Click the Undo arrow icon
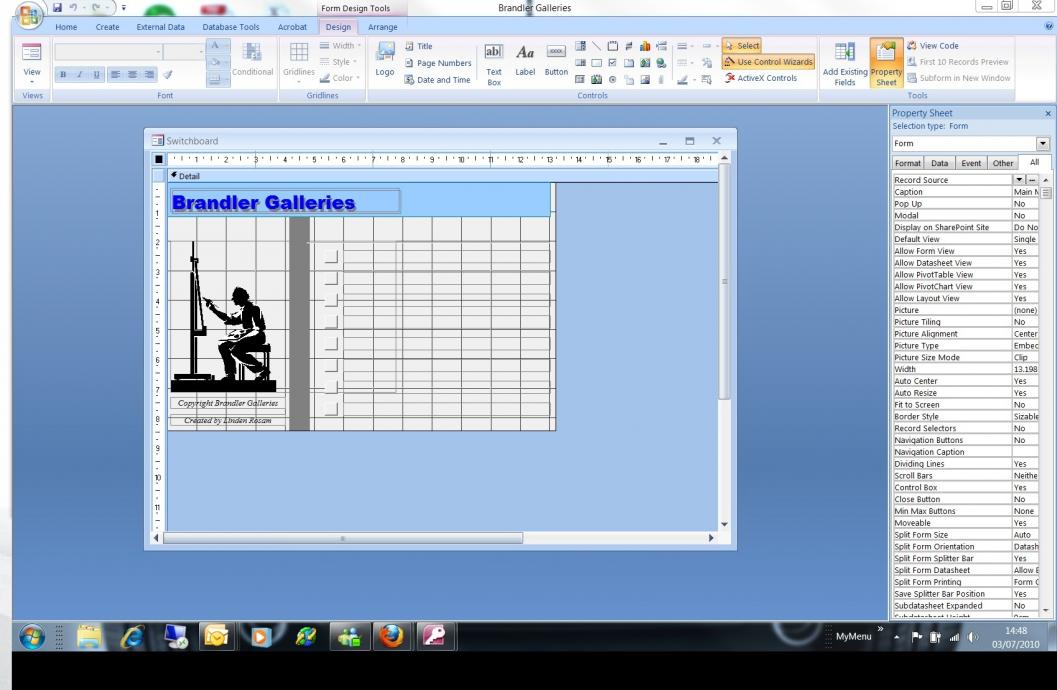Screen dimensions: 1057x690 73,8
